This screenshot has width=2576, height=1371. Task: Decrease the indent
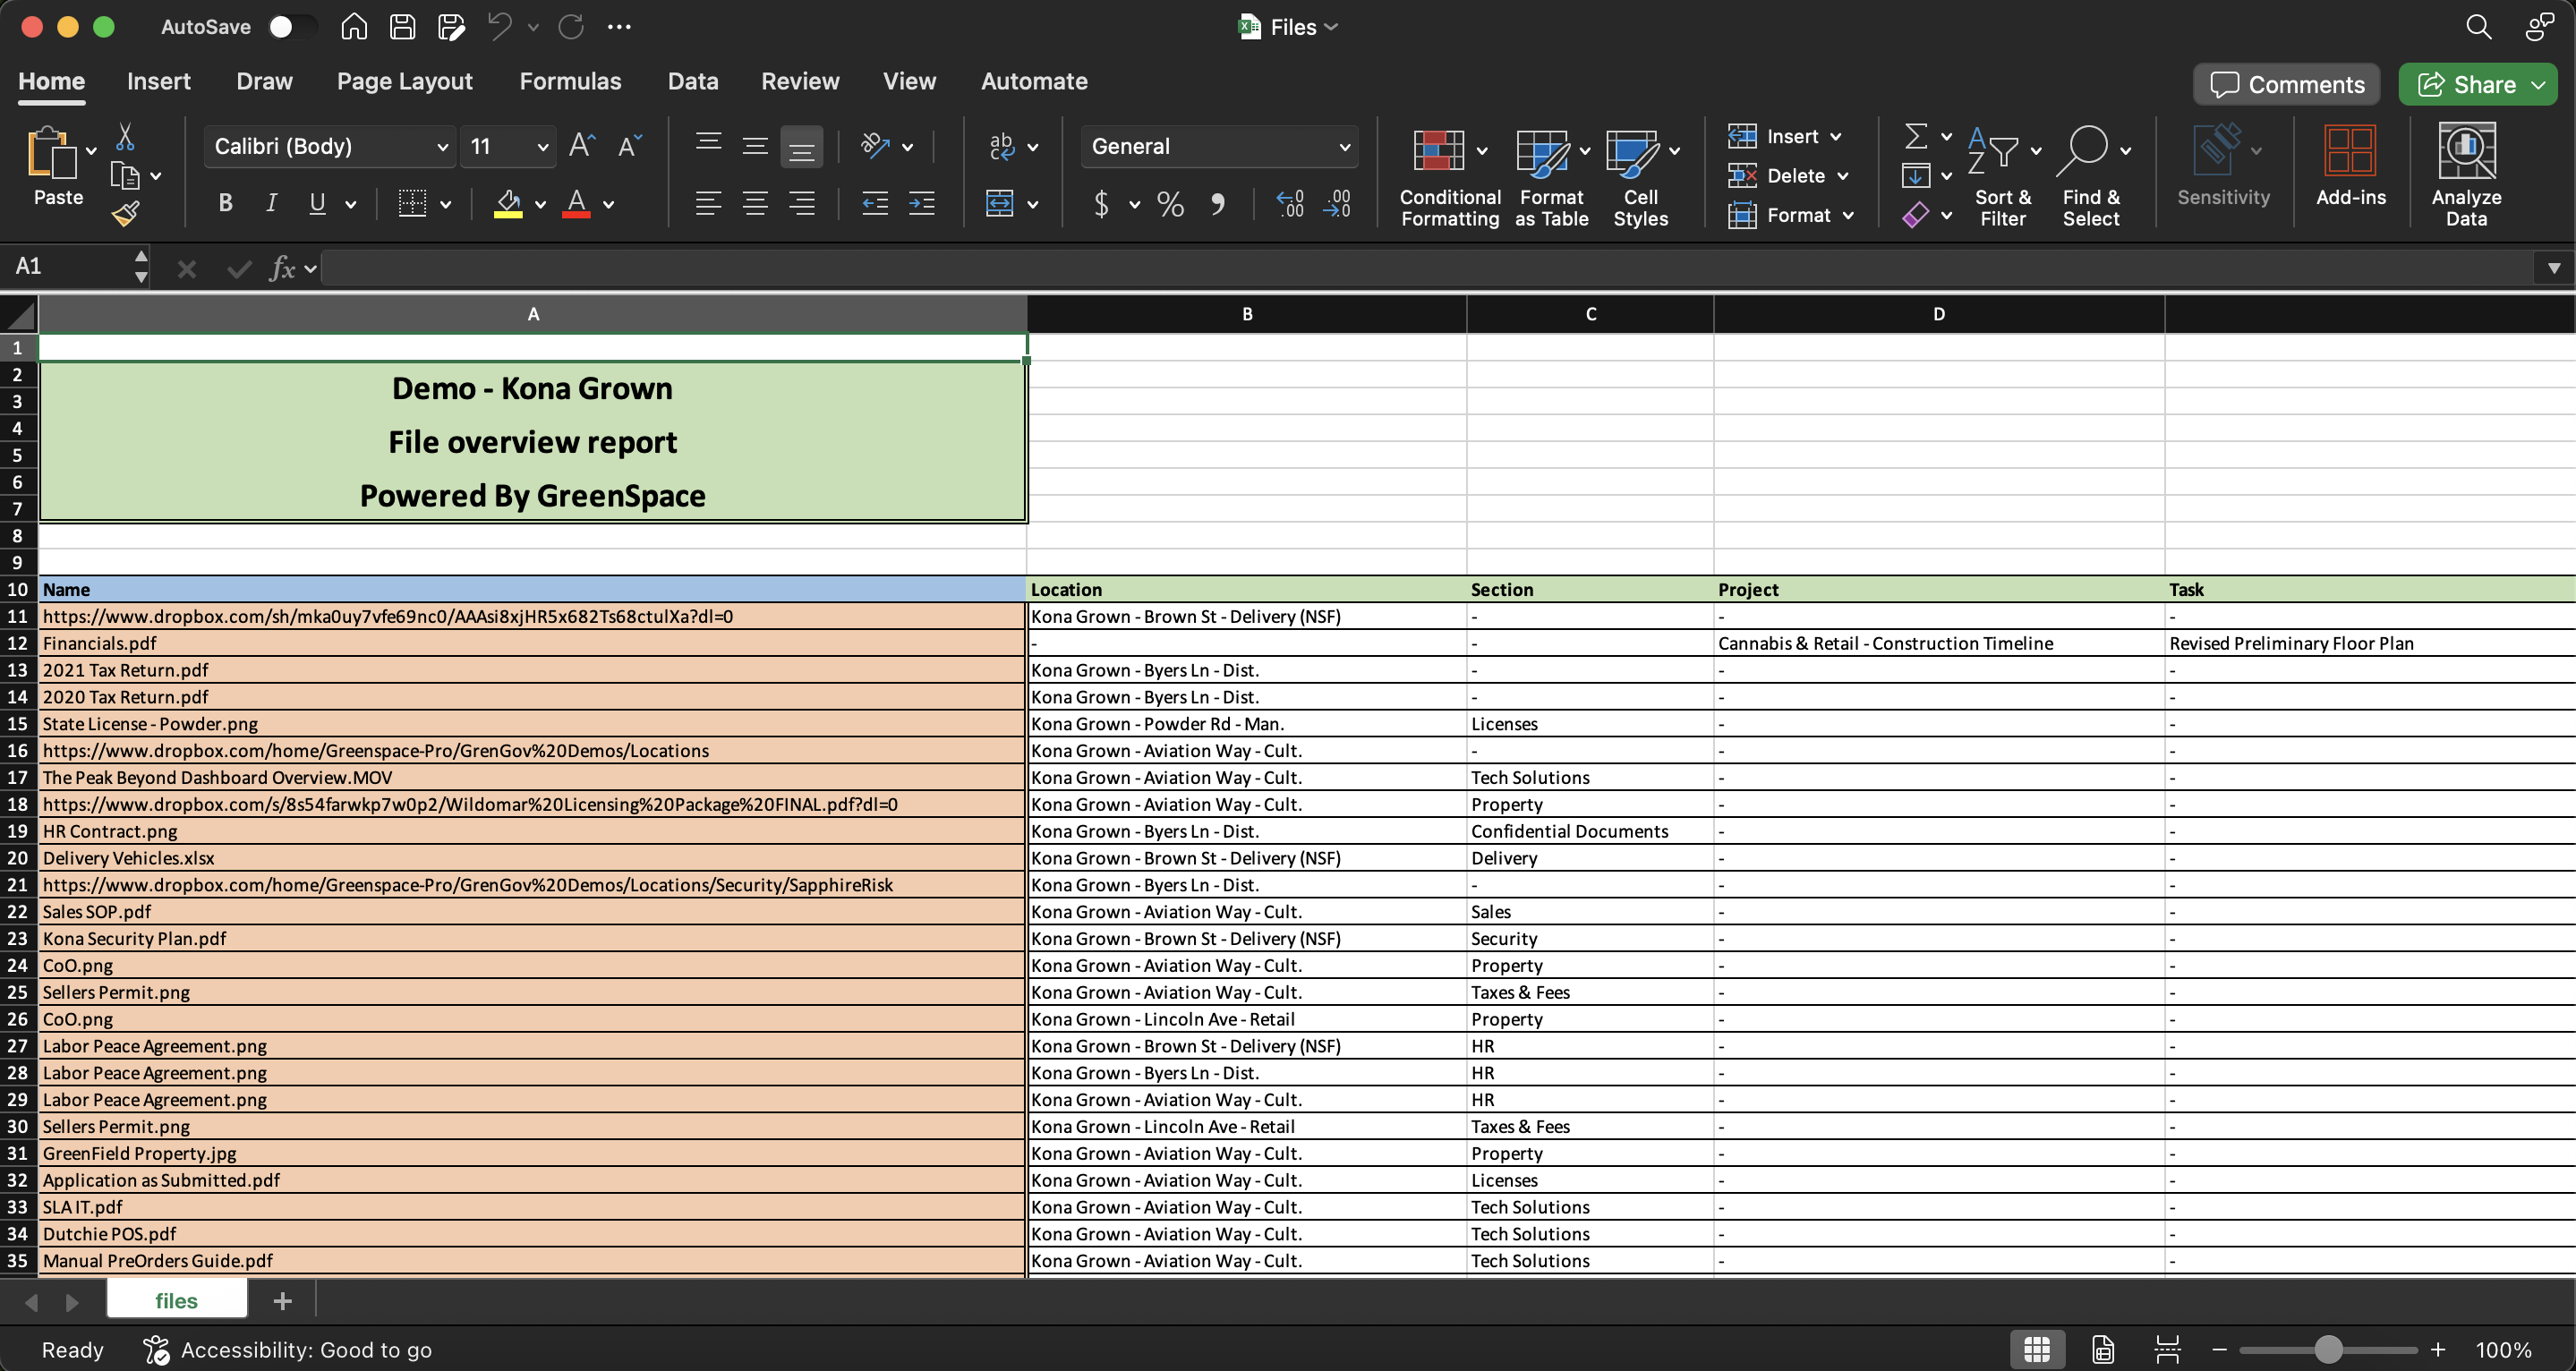875,204
